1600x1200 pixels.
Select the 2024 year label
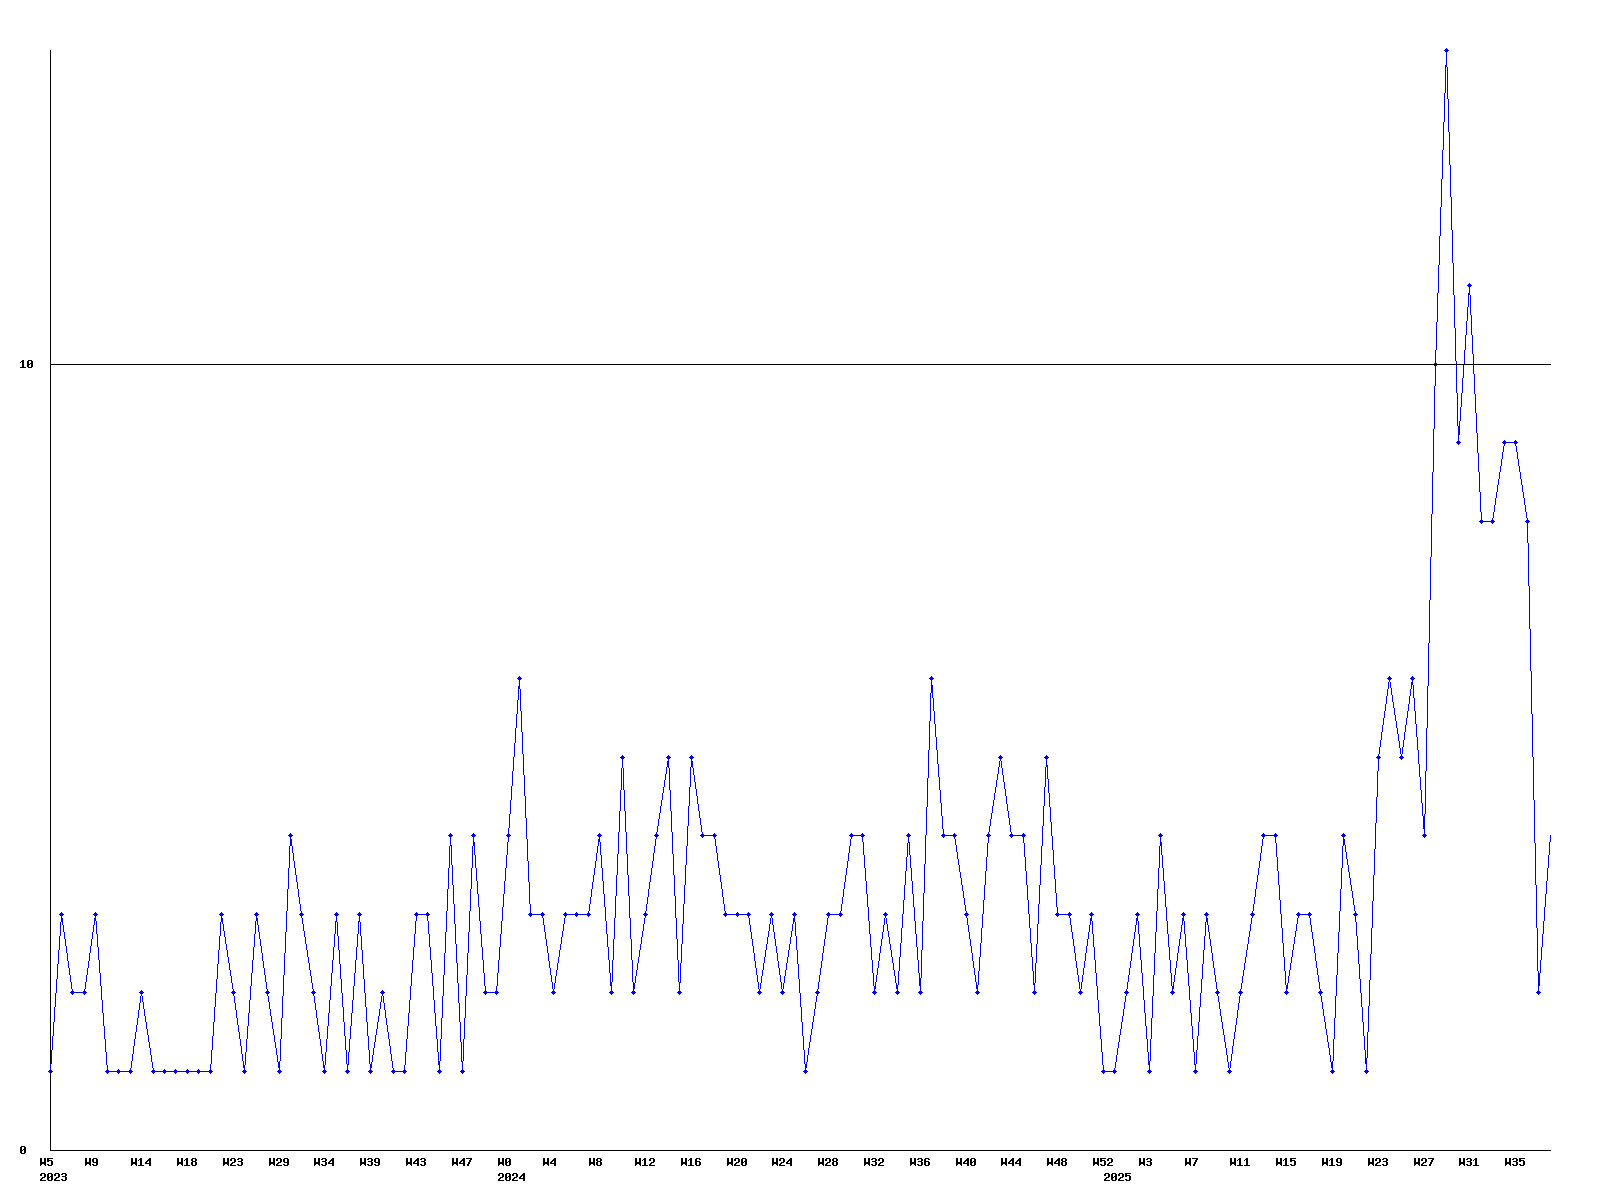coord(511,1177)
